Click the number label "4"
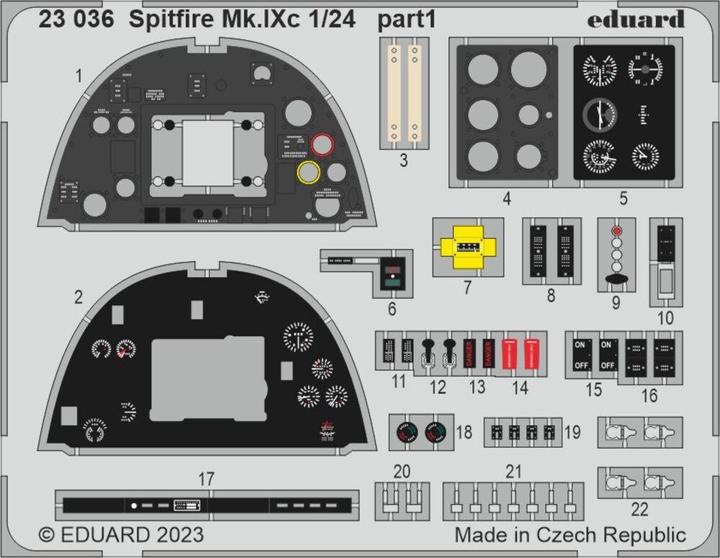Viewport: 720px width, 558px height. [x=507, y=198]
